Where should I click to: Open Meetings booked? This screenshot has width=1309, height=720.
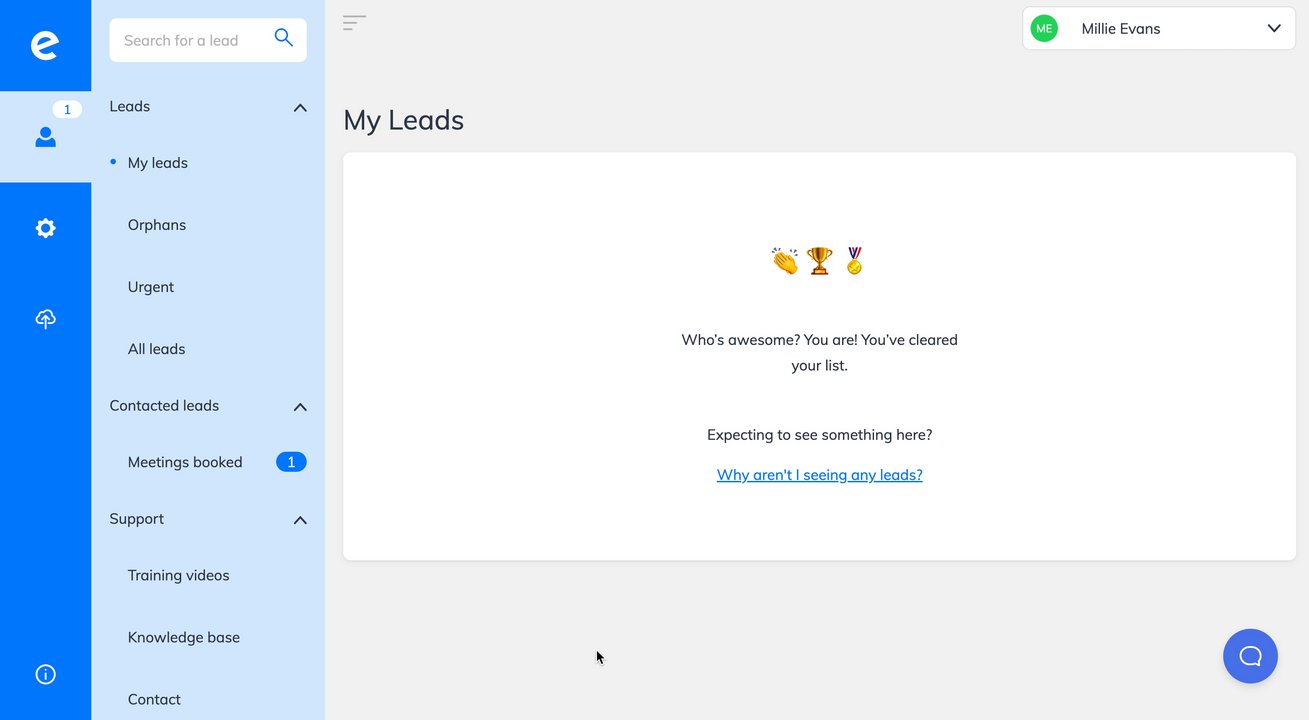point(185,462)
